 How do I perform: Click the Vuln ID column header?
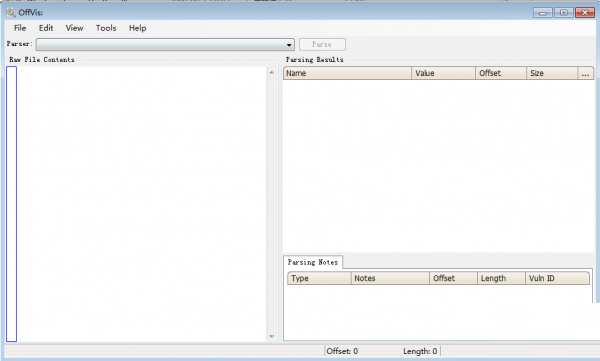point(557,278)
